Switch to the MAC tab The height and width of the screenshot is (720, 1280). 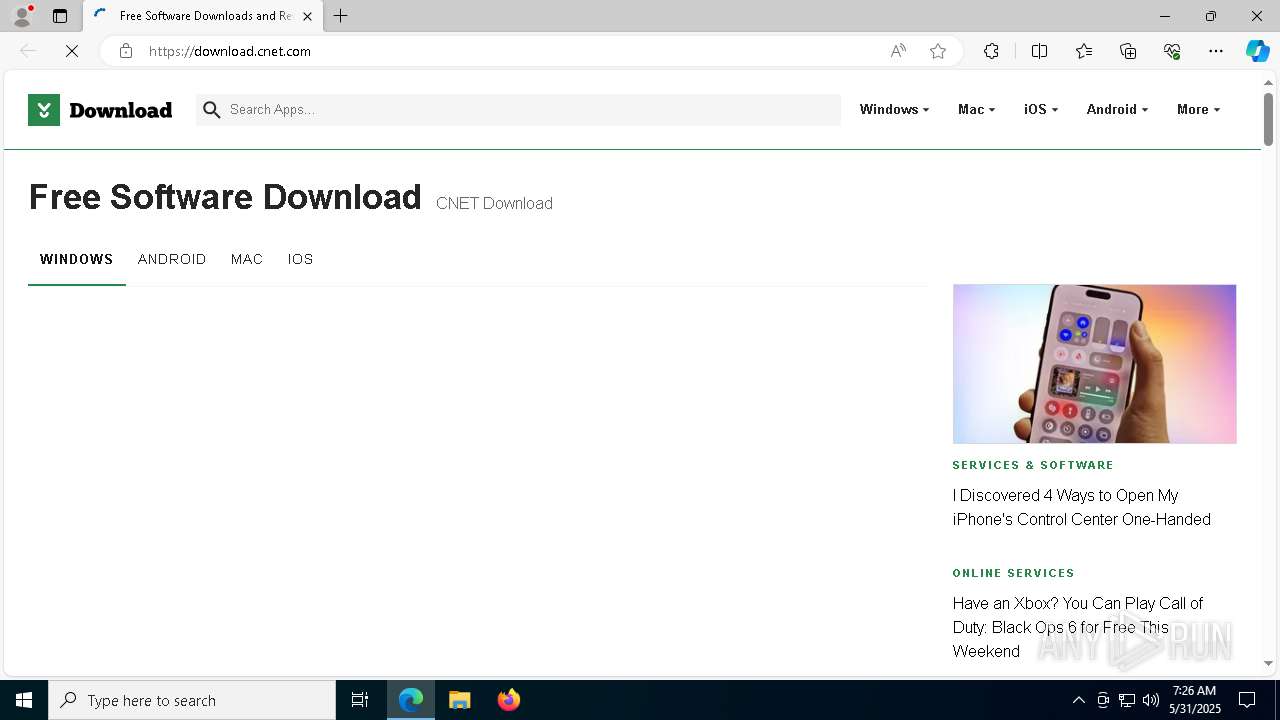click(x=247, y=259)
